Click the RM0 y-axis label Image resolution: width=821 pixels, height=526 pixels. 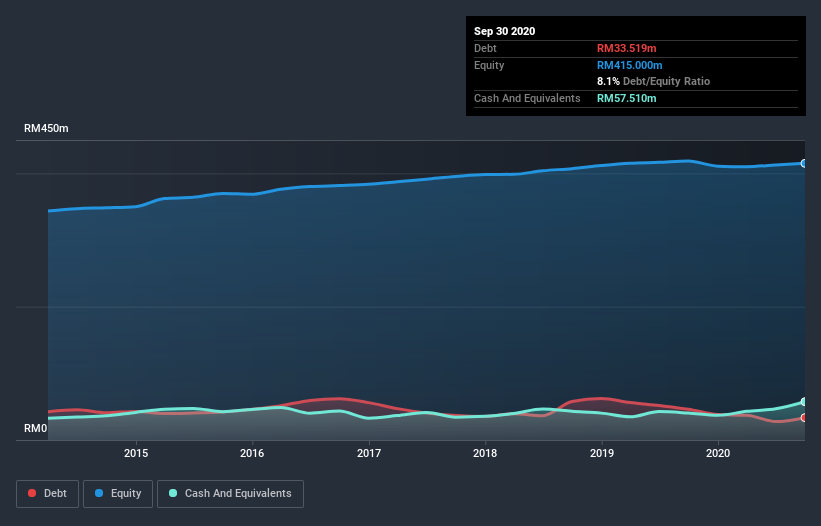[x=35, y=428]
